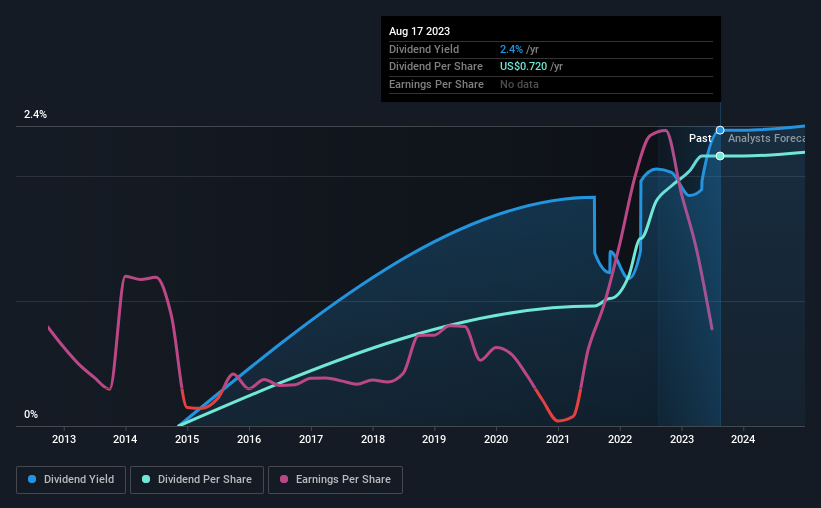Viewport: 821px width, 508px height.
Task: Select the 2013 x-axis year label
Action: [x=64, y=439]
